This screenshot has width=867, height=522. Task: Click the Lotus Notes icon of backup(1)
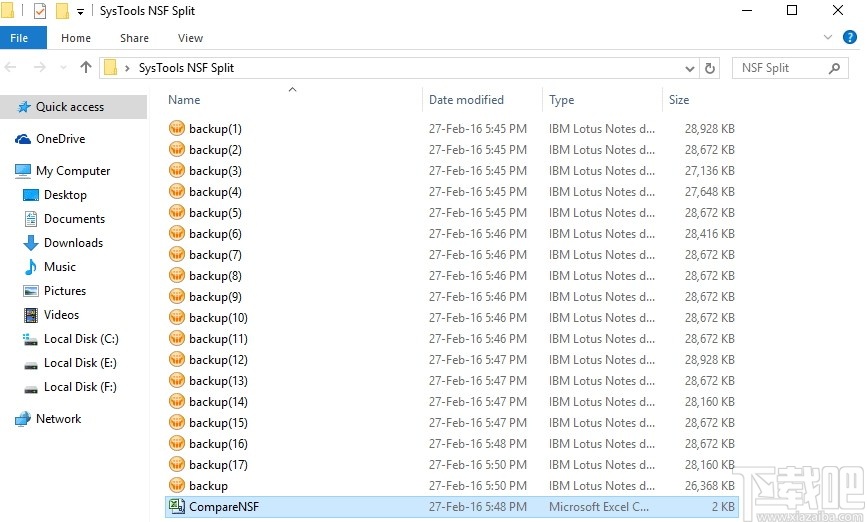point(176,128)
